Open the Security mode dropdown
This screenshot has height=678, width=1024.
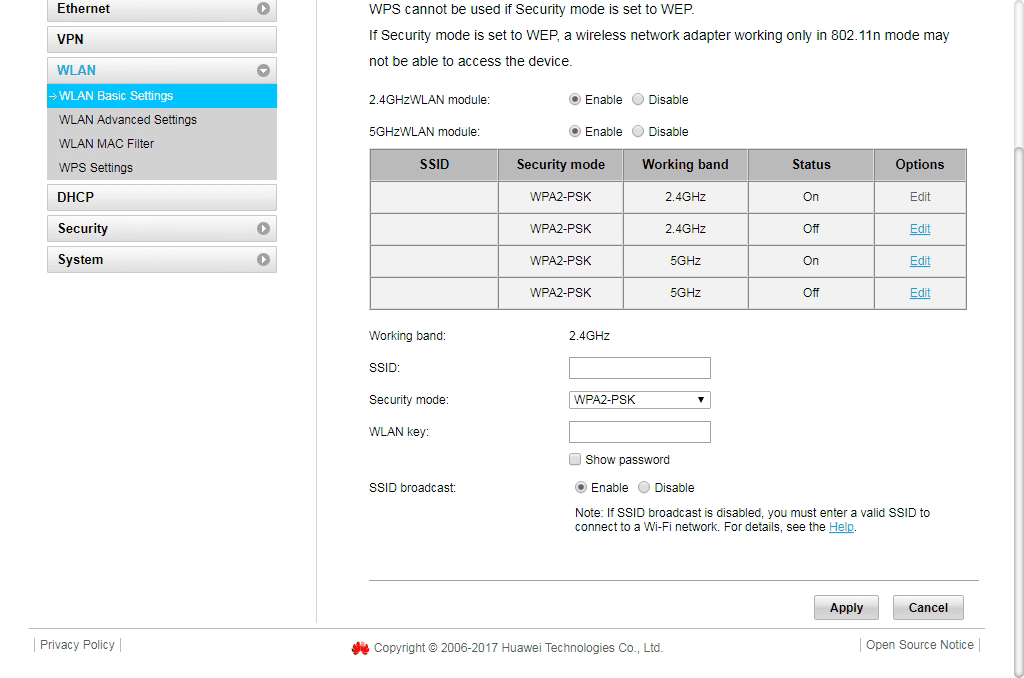[639, 400]
